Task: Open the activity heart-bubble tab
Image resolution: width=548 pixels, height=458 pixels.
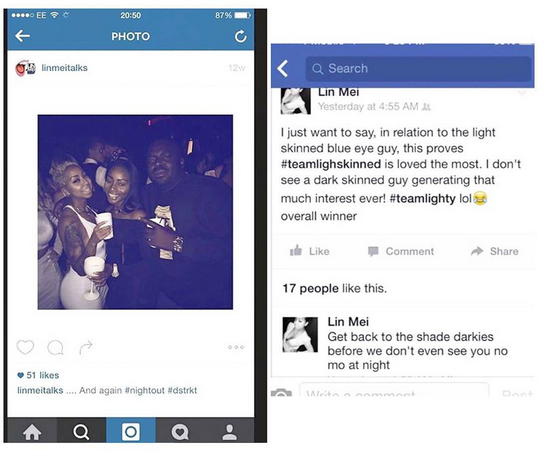Action: [x=180, y=432]
